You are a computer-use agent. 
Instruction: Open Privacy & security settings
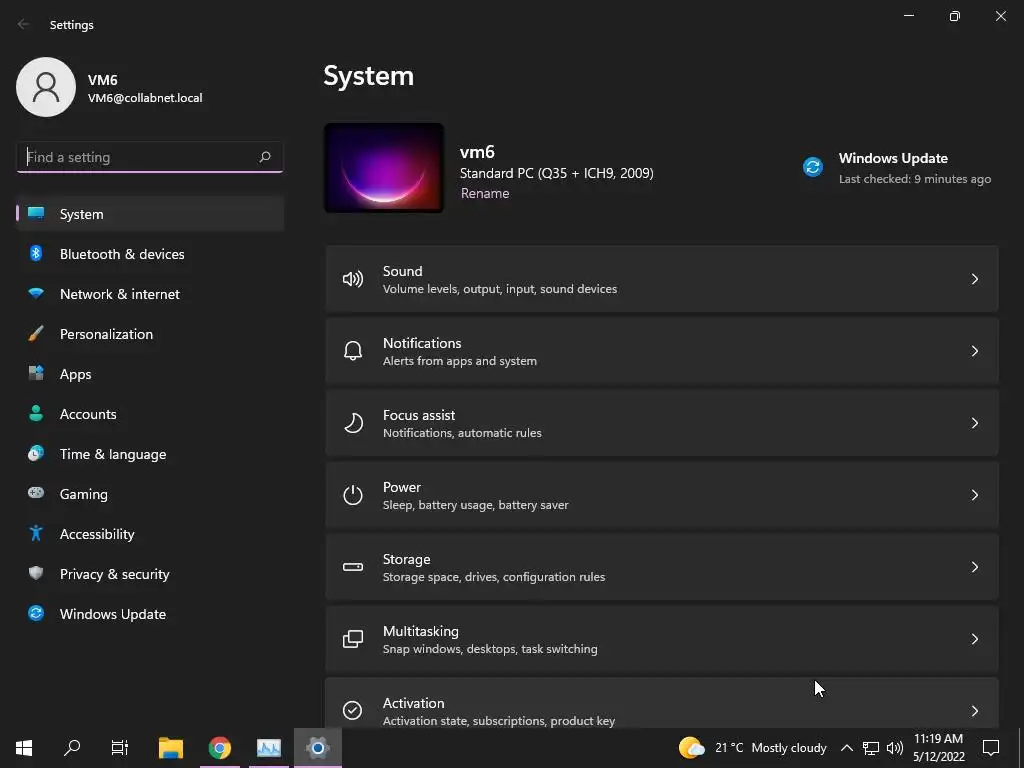click(x=150, y=573)
